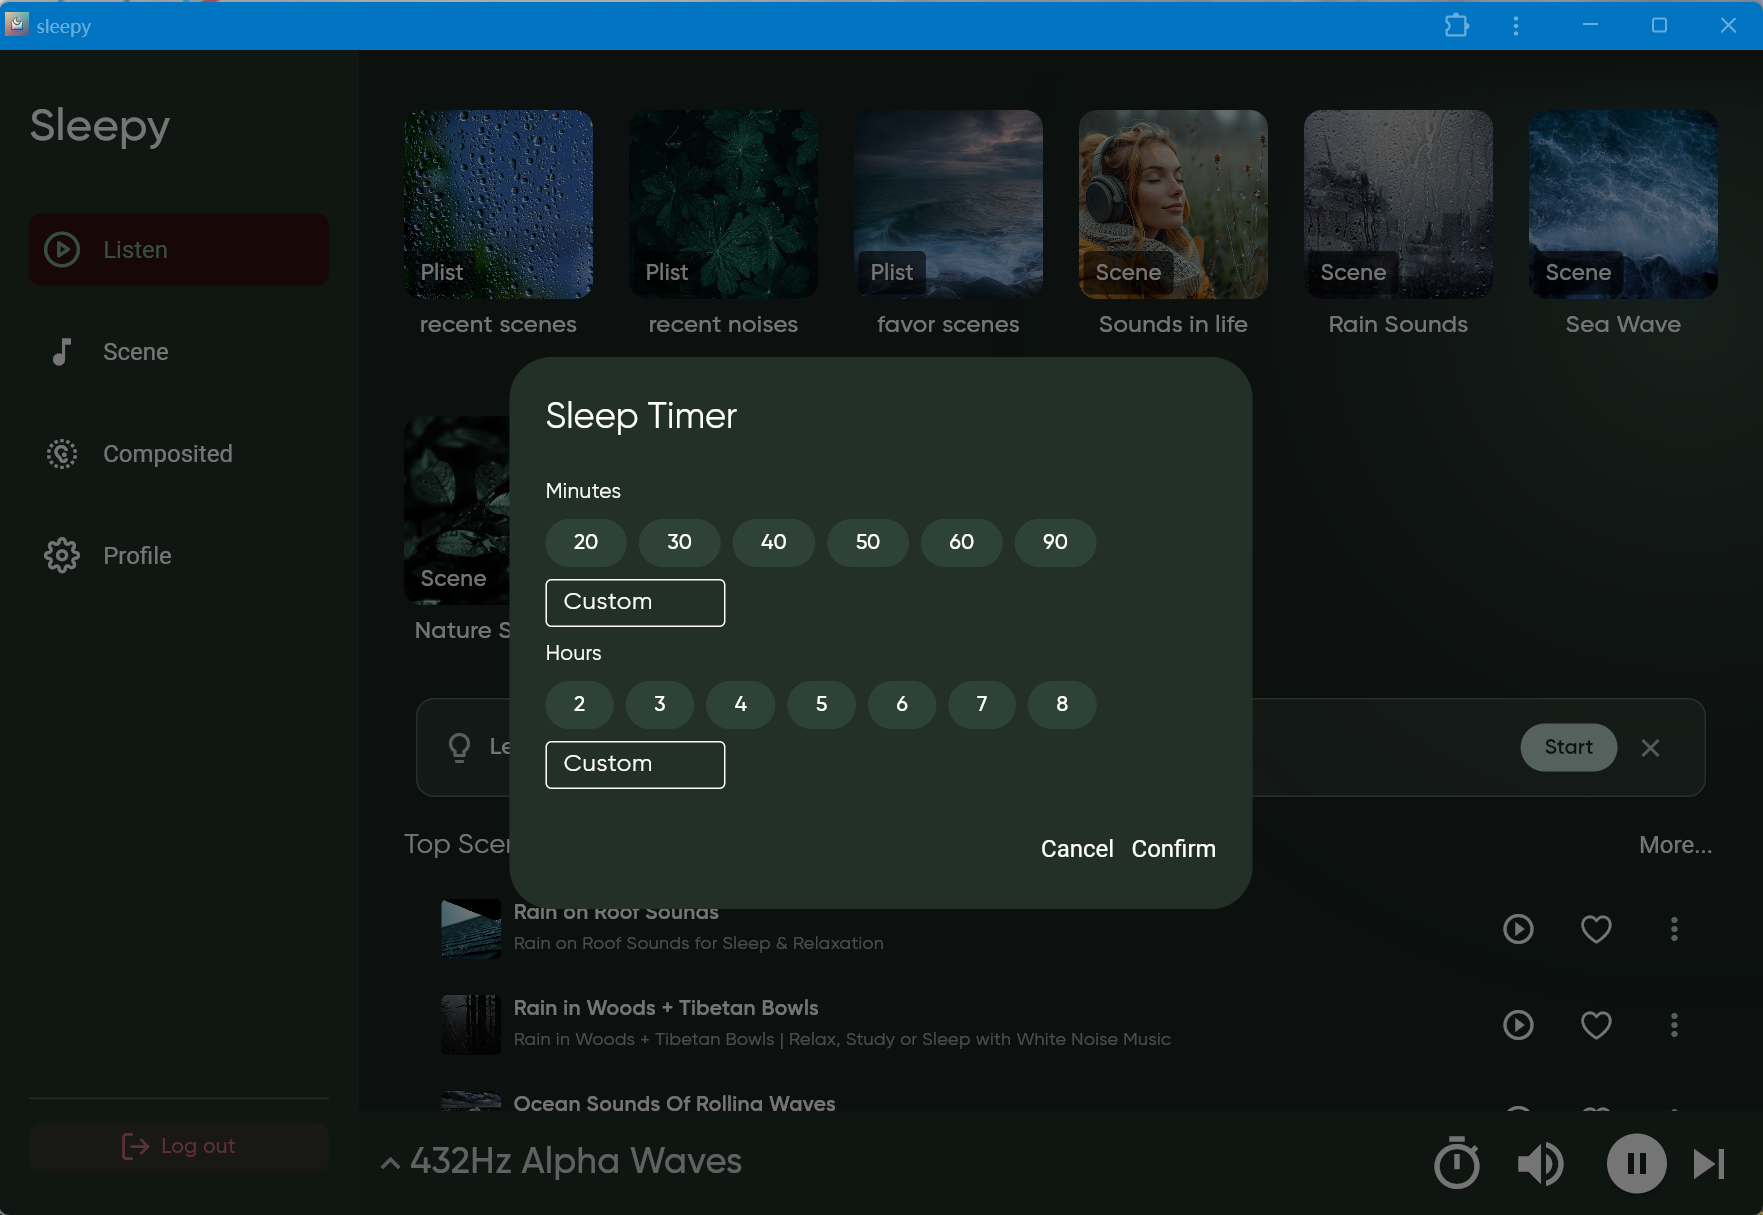Open the Sea Wave scene thumbnail

point(1622,205)
